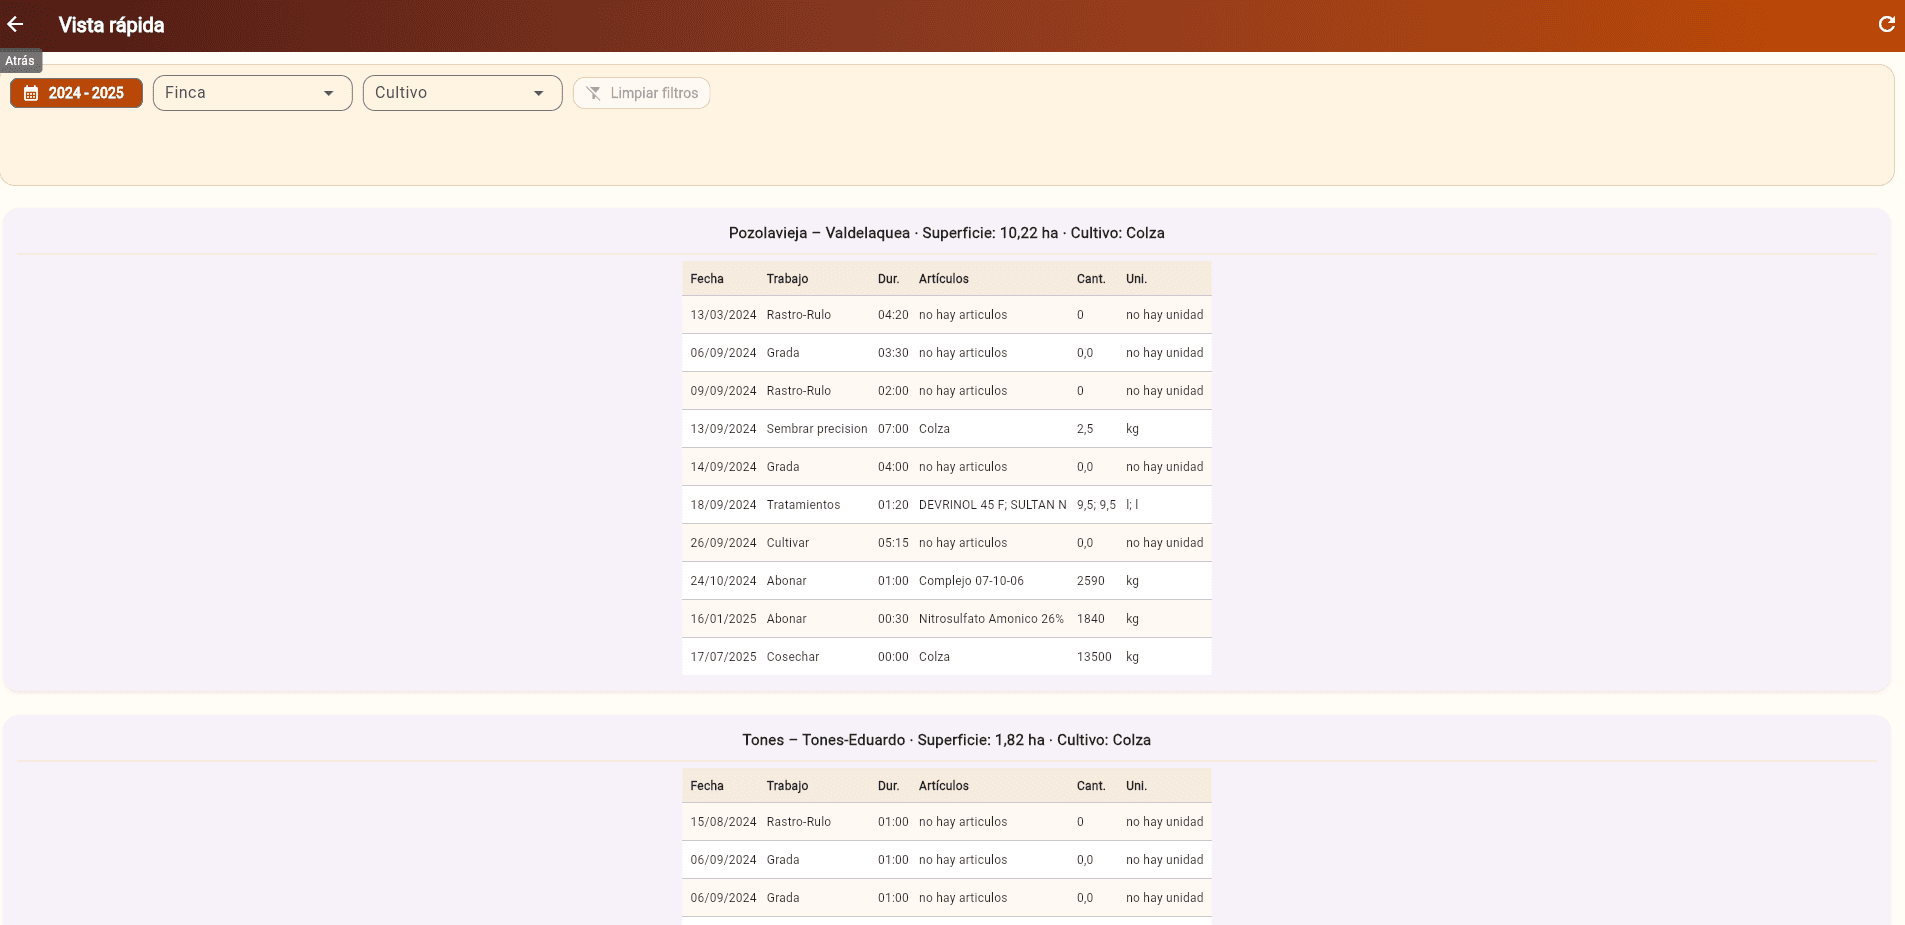Expand the Finca selector
1905x925 pixels.
pyautogui.click(x=252, y=93)
